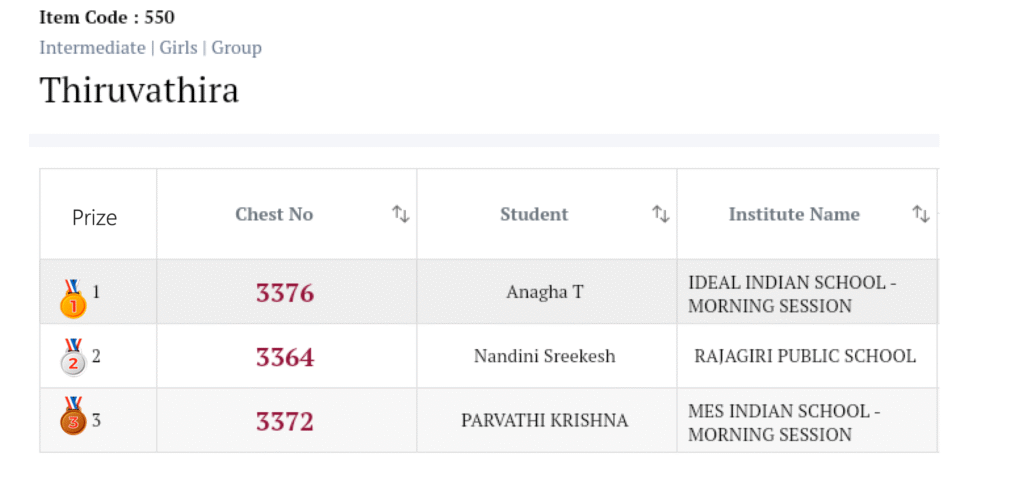Click student name Nandini Sreekesh
The height and width of the screenshot is (489, 1024).
pyautogui.click(x=545, y=356)
